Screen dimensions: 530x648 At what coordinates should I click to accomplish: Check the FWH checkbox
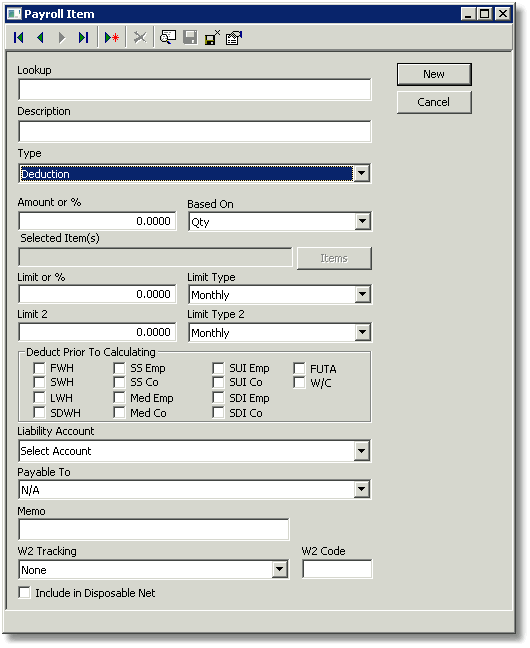(40, 368)
